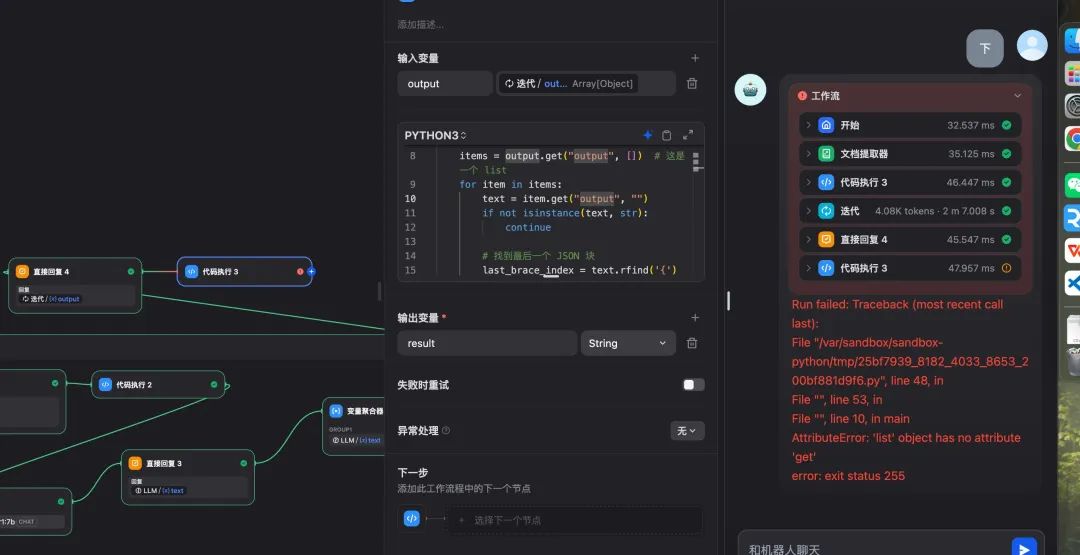Image resolution: width=1080 pixels, height=555 pixels.
Task: Click the blue plus handle on 代码执行 3 node
Action: tap(311, 271)
